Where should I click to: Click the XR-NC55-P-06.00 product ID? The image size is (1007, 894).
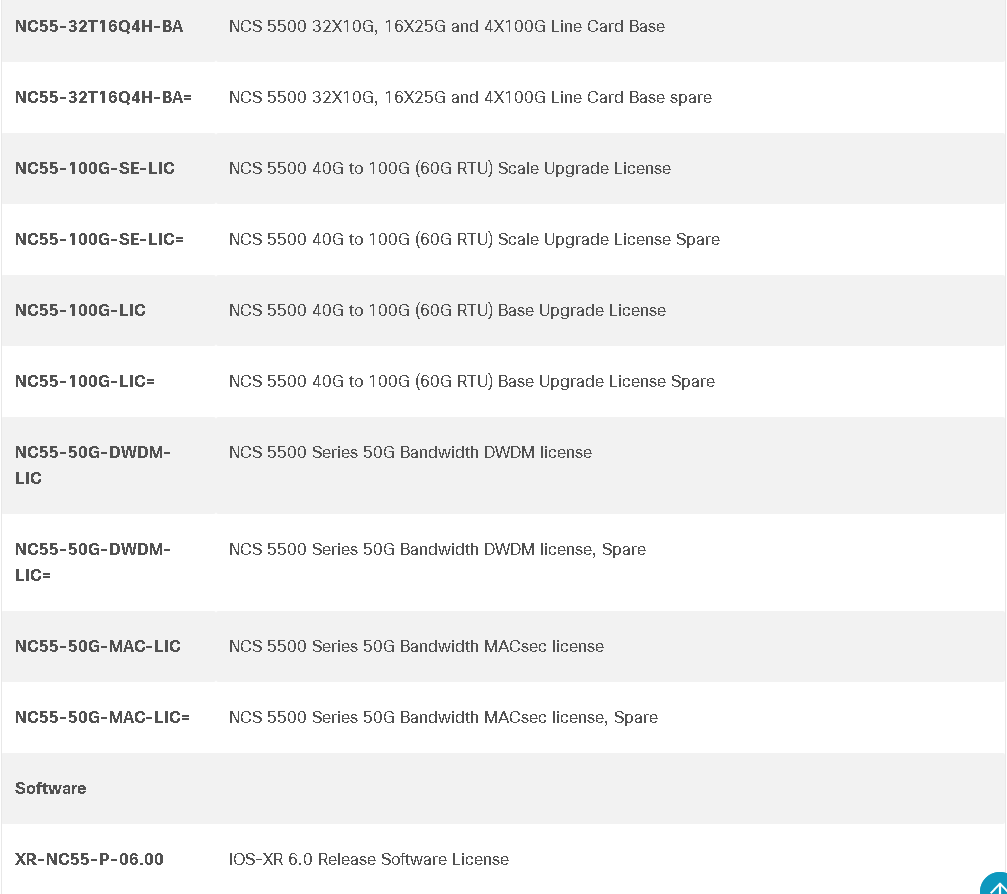(x=89, y=859)
